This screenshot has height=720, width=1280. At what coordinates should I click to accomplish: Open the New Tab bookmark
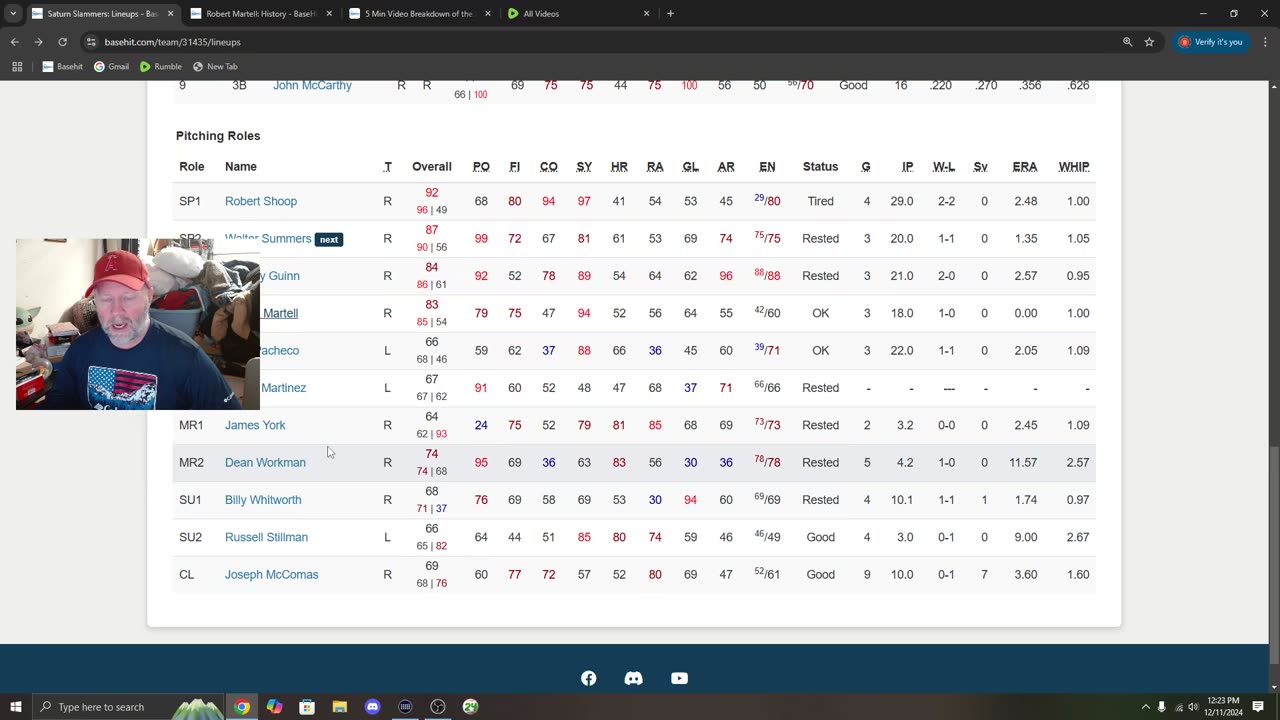[x=215, y=66]
